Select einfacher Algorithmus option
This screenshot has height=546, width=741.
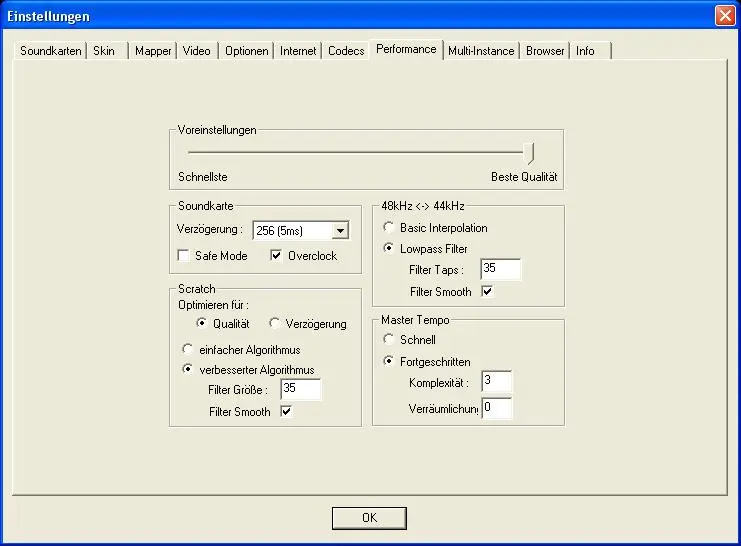pos(187,350)
